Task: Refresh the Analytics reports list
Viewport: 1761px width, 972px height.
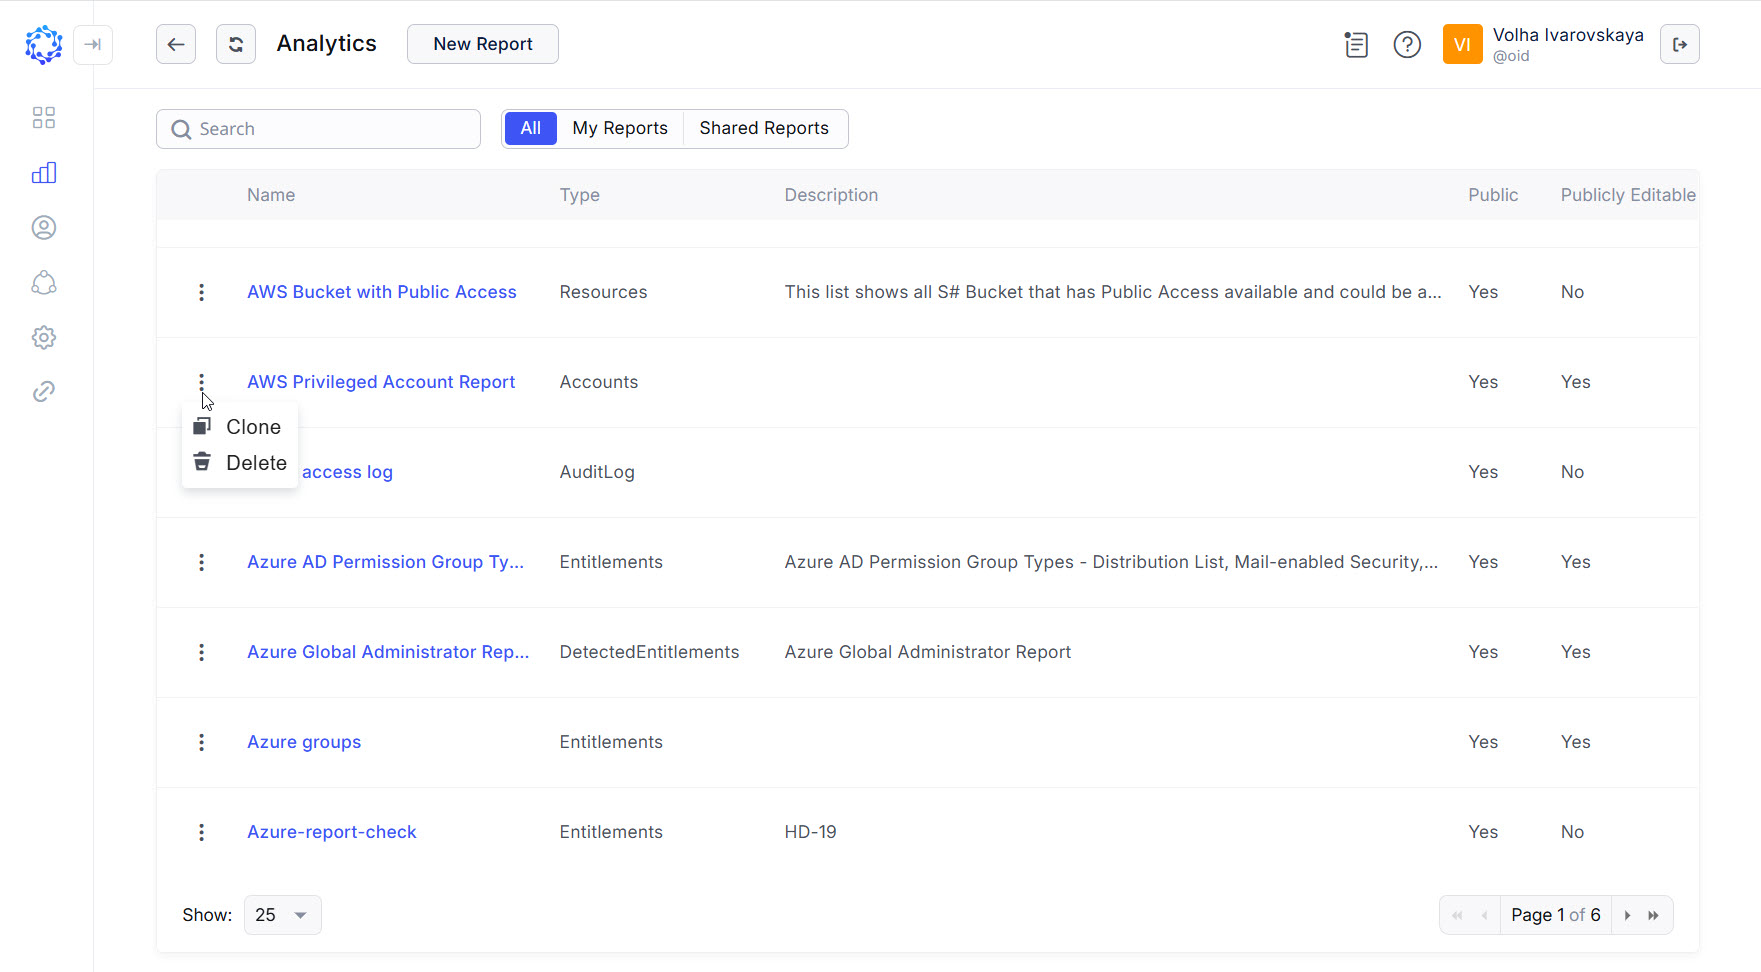Action: coord(236,44)
